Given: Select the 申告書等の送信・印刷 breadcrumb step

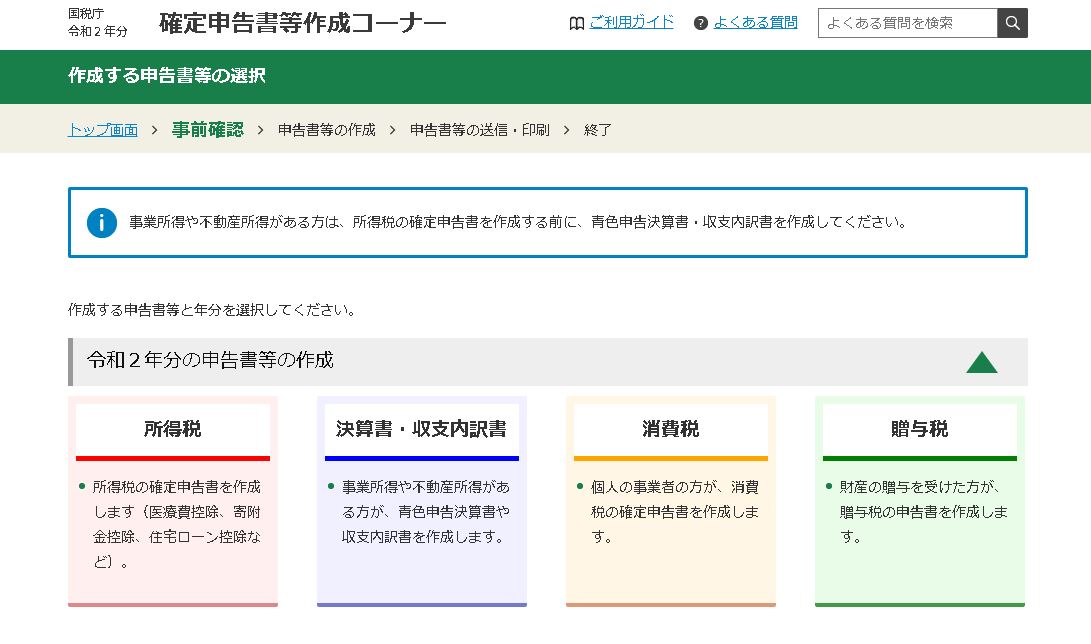Looking at the screenshot, I should 479,130.
